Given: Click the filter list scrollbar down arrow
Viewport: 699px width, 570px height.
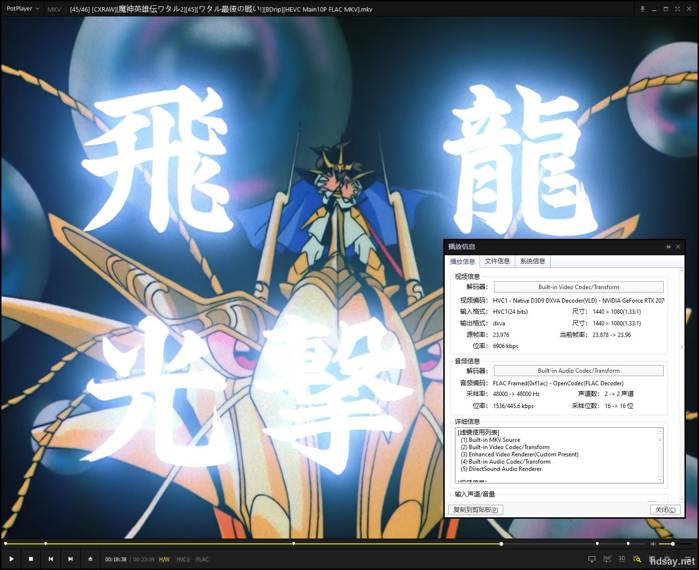Looking at the screenshot, I should 660,480.
